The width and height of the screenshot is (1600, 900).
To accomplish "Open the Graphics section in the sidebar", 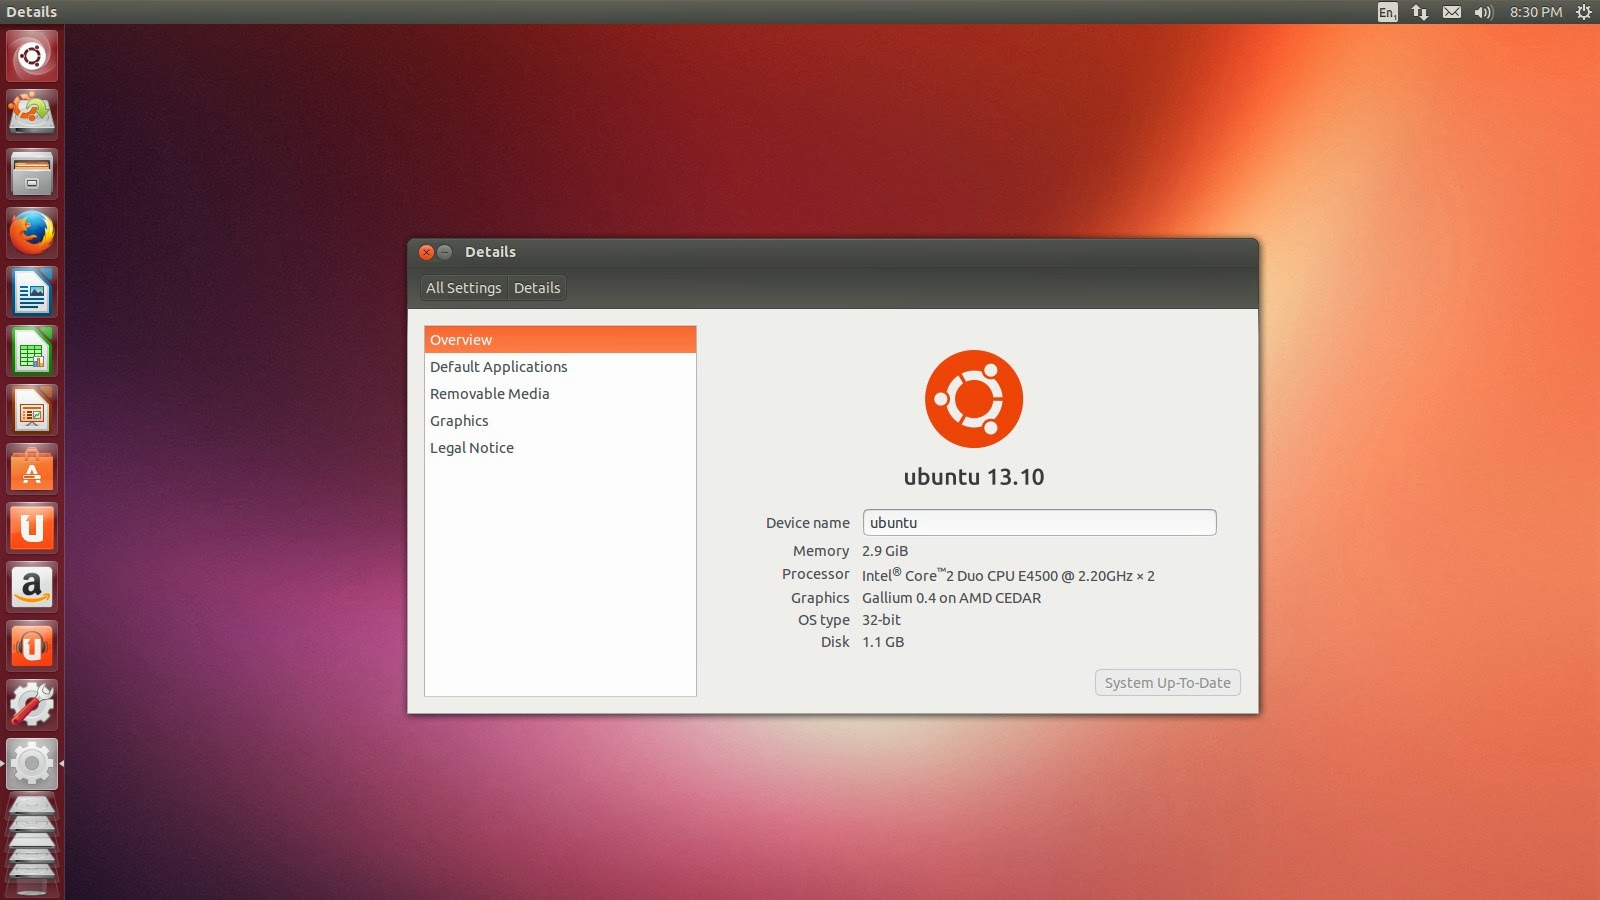I will pyautogui.click(x=560, y=421).
